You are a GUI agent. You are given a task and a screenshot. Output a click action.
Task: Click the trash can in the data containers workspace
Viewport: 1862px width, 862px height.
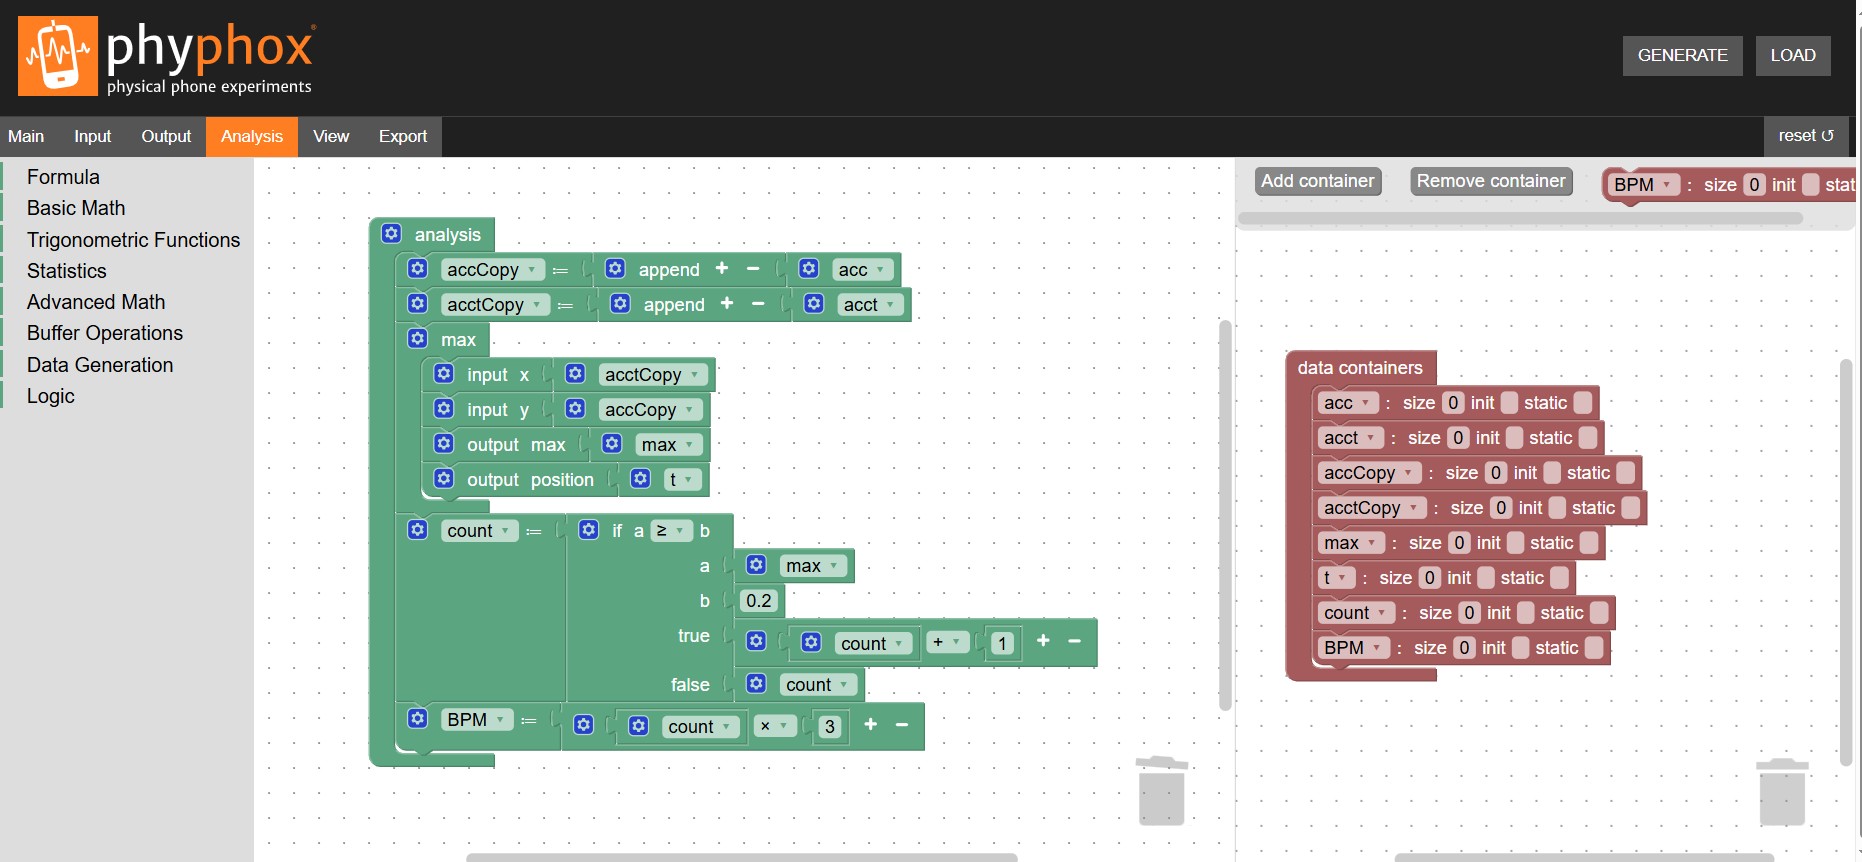[1782, 793]
